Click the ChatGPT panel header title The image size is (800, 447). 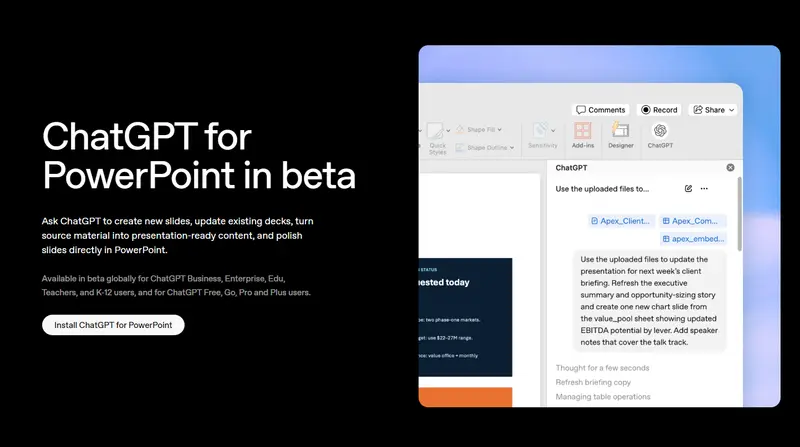point(571,167)
